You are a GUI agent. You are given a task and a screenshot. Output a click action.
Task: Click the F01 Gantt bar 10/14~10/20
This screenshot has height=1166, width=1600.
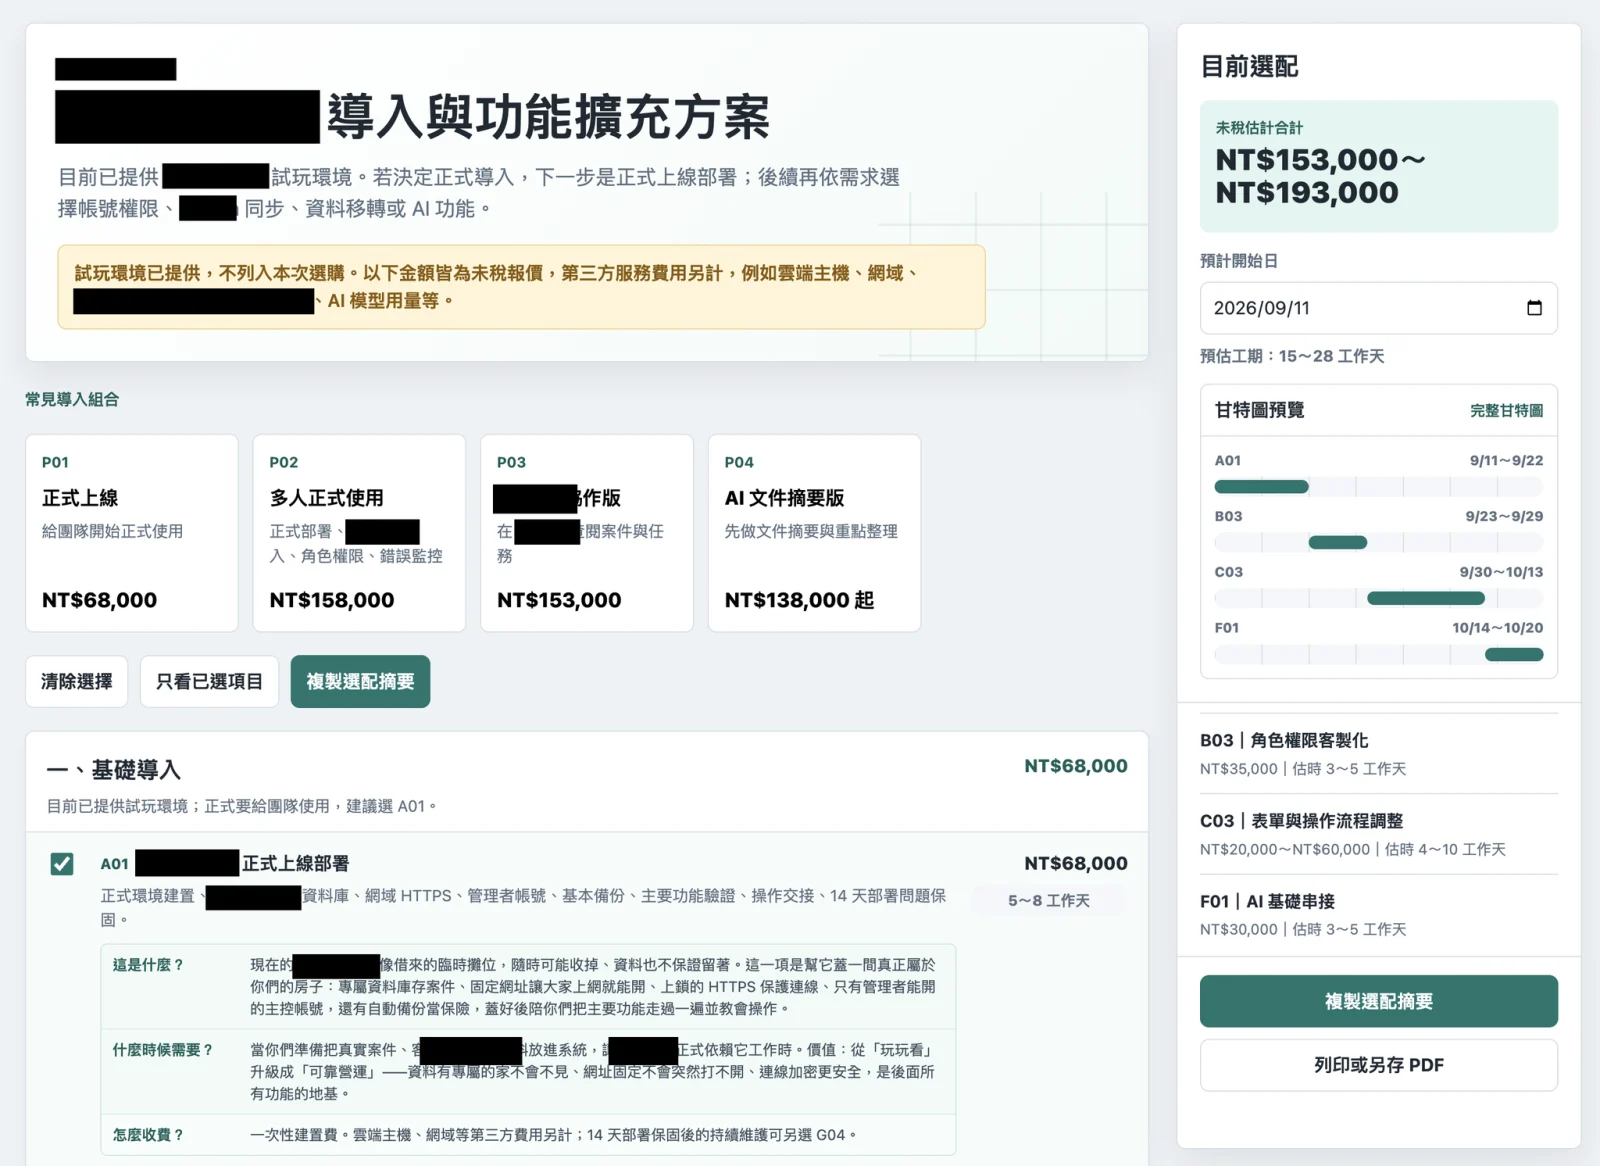pyautogui.click(x=1514, y=655)
